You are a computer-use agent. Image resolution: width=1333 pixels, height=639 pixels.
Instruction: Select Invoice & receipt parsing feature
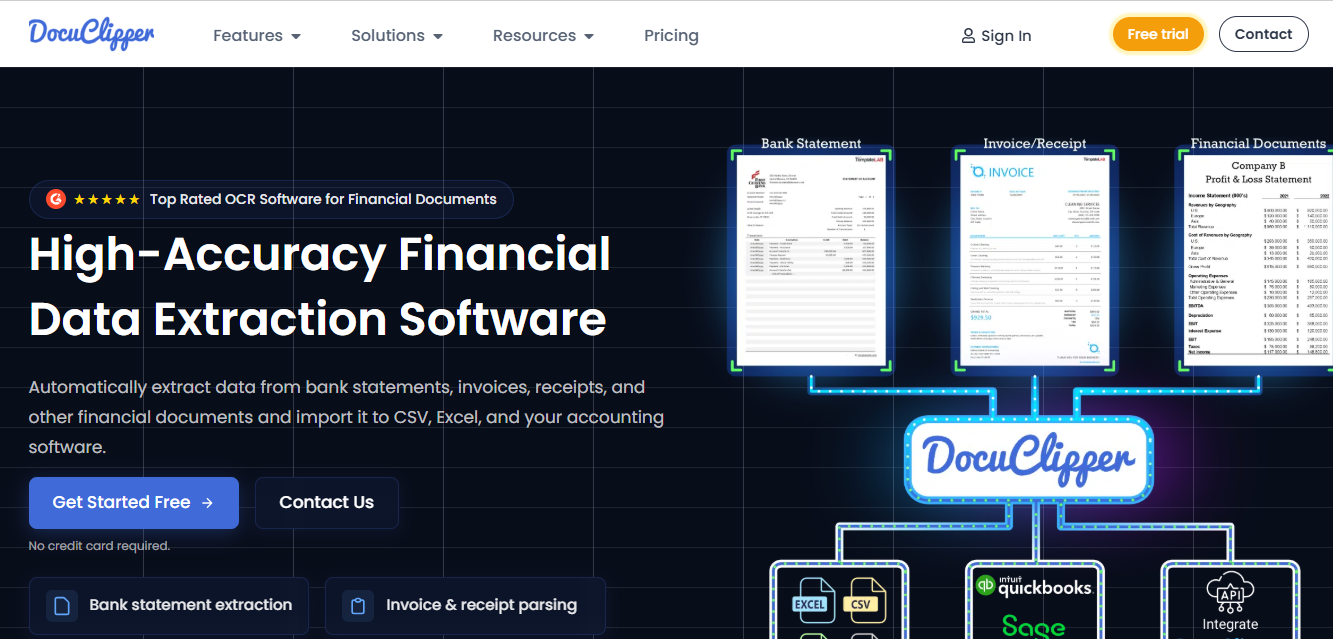click(x=465, y=605)
